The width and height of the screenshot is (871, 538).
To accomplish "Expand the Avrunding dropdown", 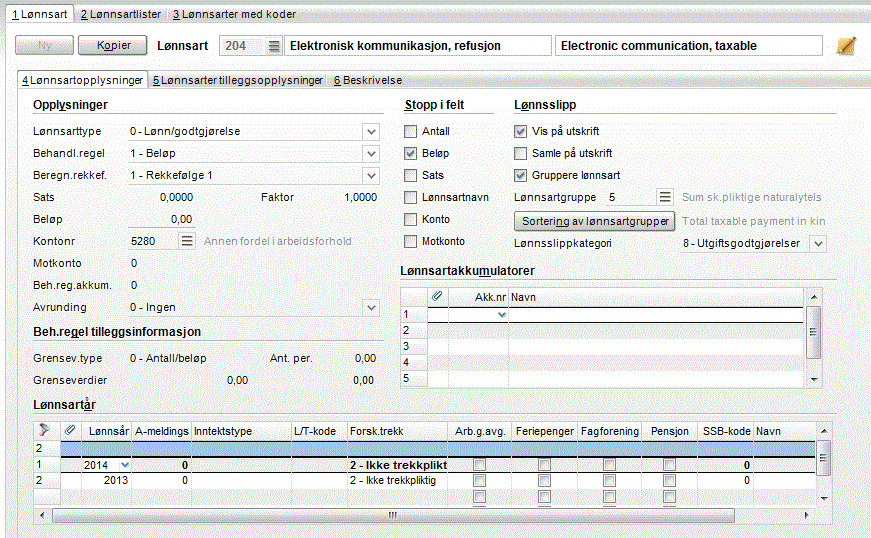I will [372, 307].
